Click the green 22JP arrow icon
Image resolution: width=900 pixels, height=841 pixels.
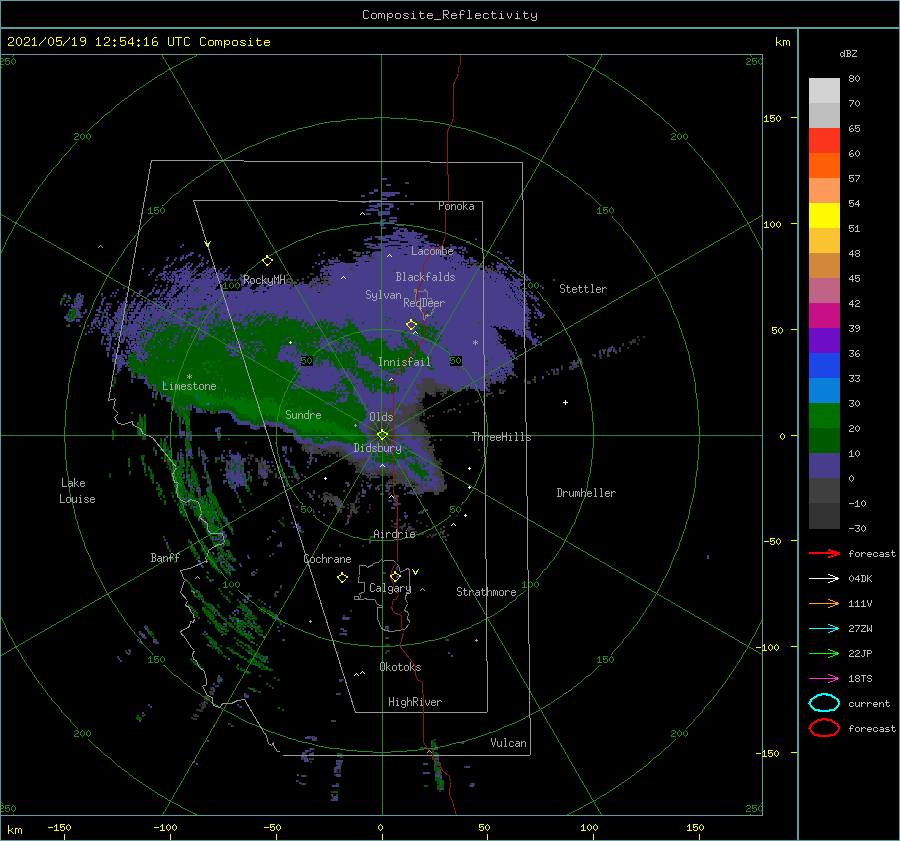click(x=824, y=653)
